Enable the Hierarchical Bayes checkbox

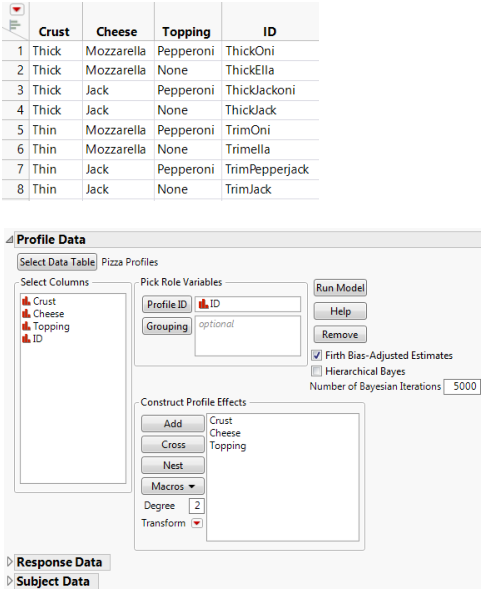(x=316, y=371)
